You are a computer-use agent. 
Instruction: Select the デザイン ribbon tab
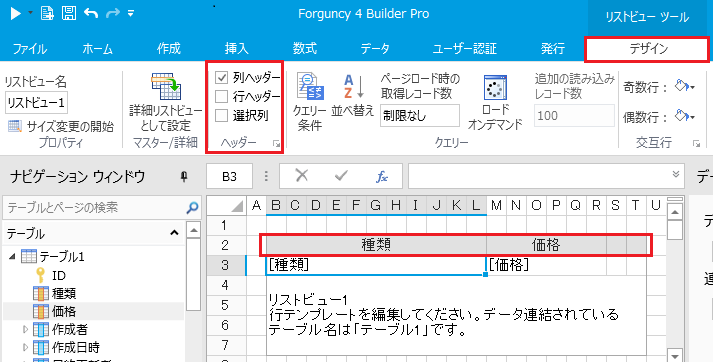coord(648,49)
